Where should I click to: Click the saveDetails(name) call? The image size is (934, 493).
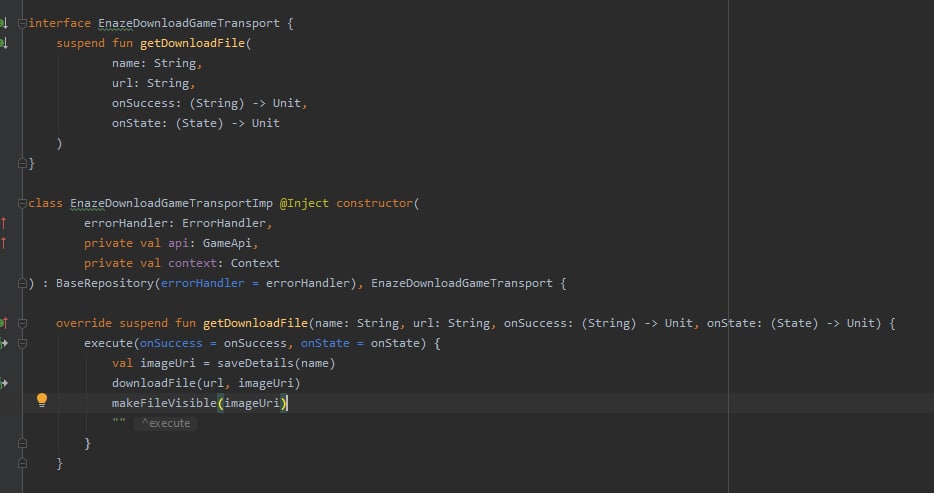276,363
